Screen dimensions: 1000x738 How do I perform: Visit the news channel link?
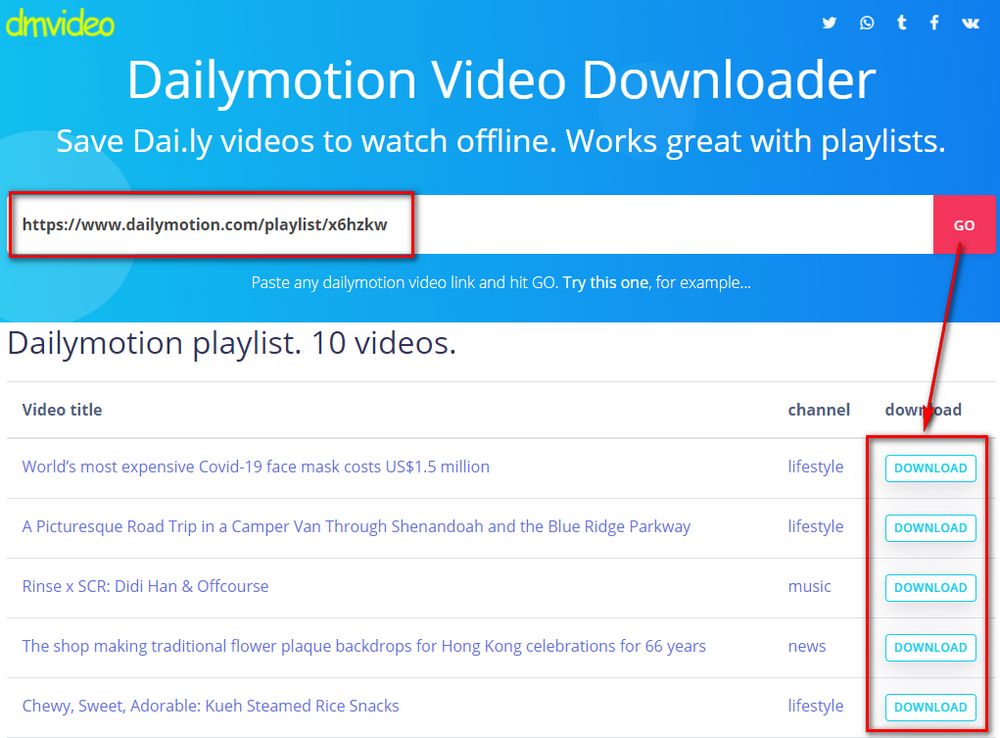[807, 647]
